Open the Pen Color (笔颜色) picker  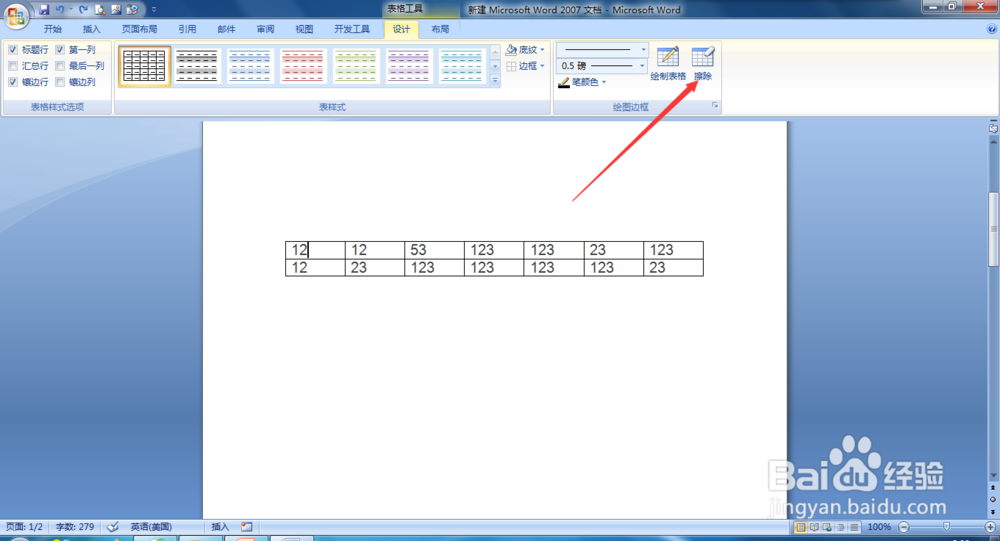click(x=582, y=82)
